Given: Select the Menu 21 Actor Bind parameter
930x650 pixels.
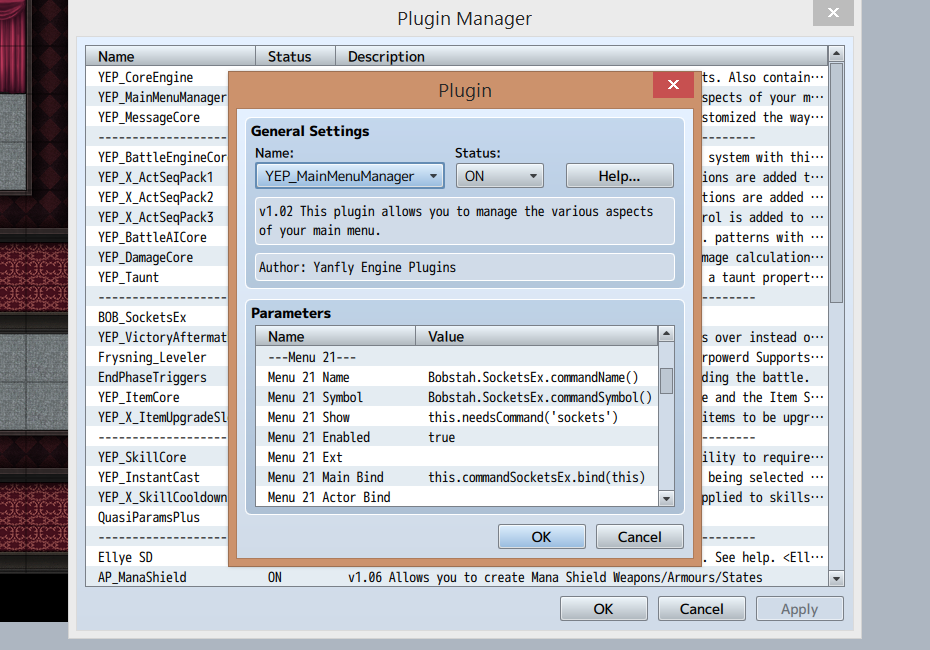Looking at the screenshot, I should point(457,497).
